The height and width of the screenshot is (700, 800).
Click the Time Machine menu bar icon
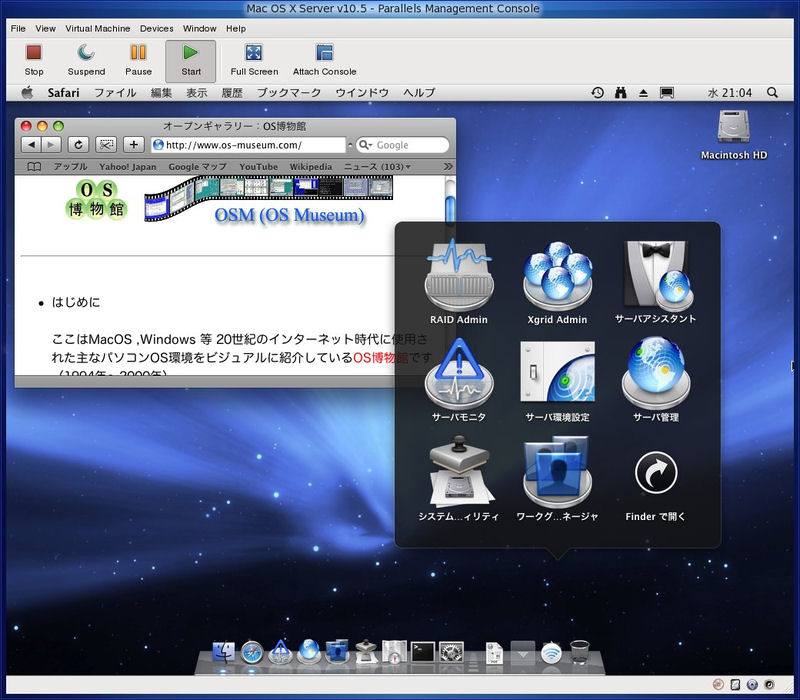[597, 92]
